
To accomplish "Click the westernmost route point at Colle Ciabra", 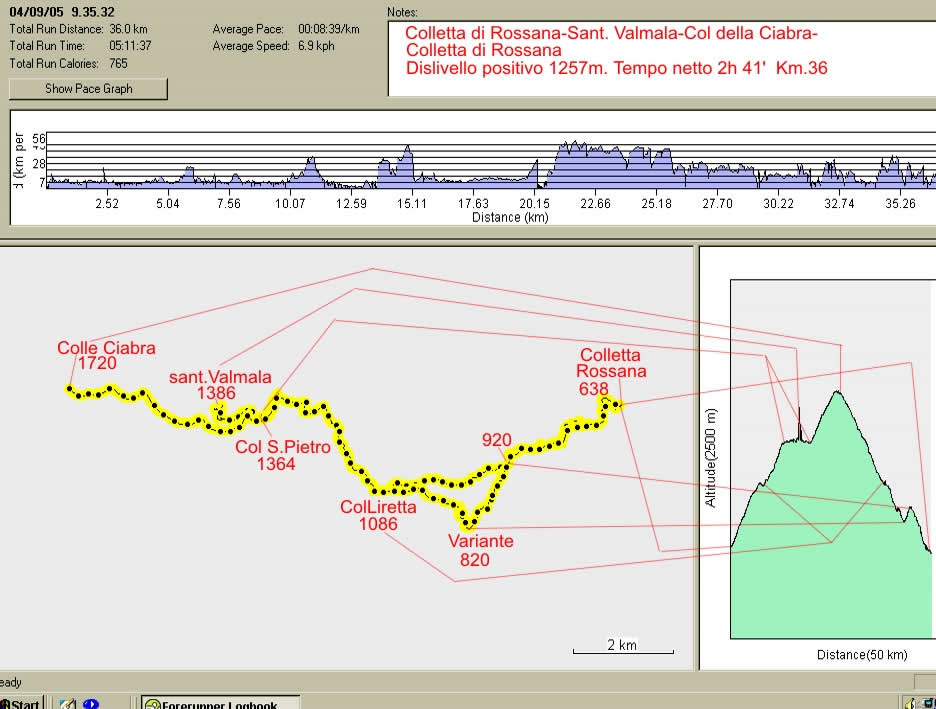I will [x=70, y=389].
